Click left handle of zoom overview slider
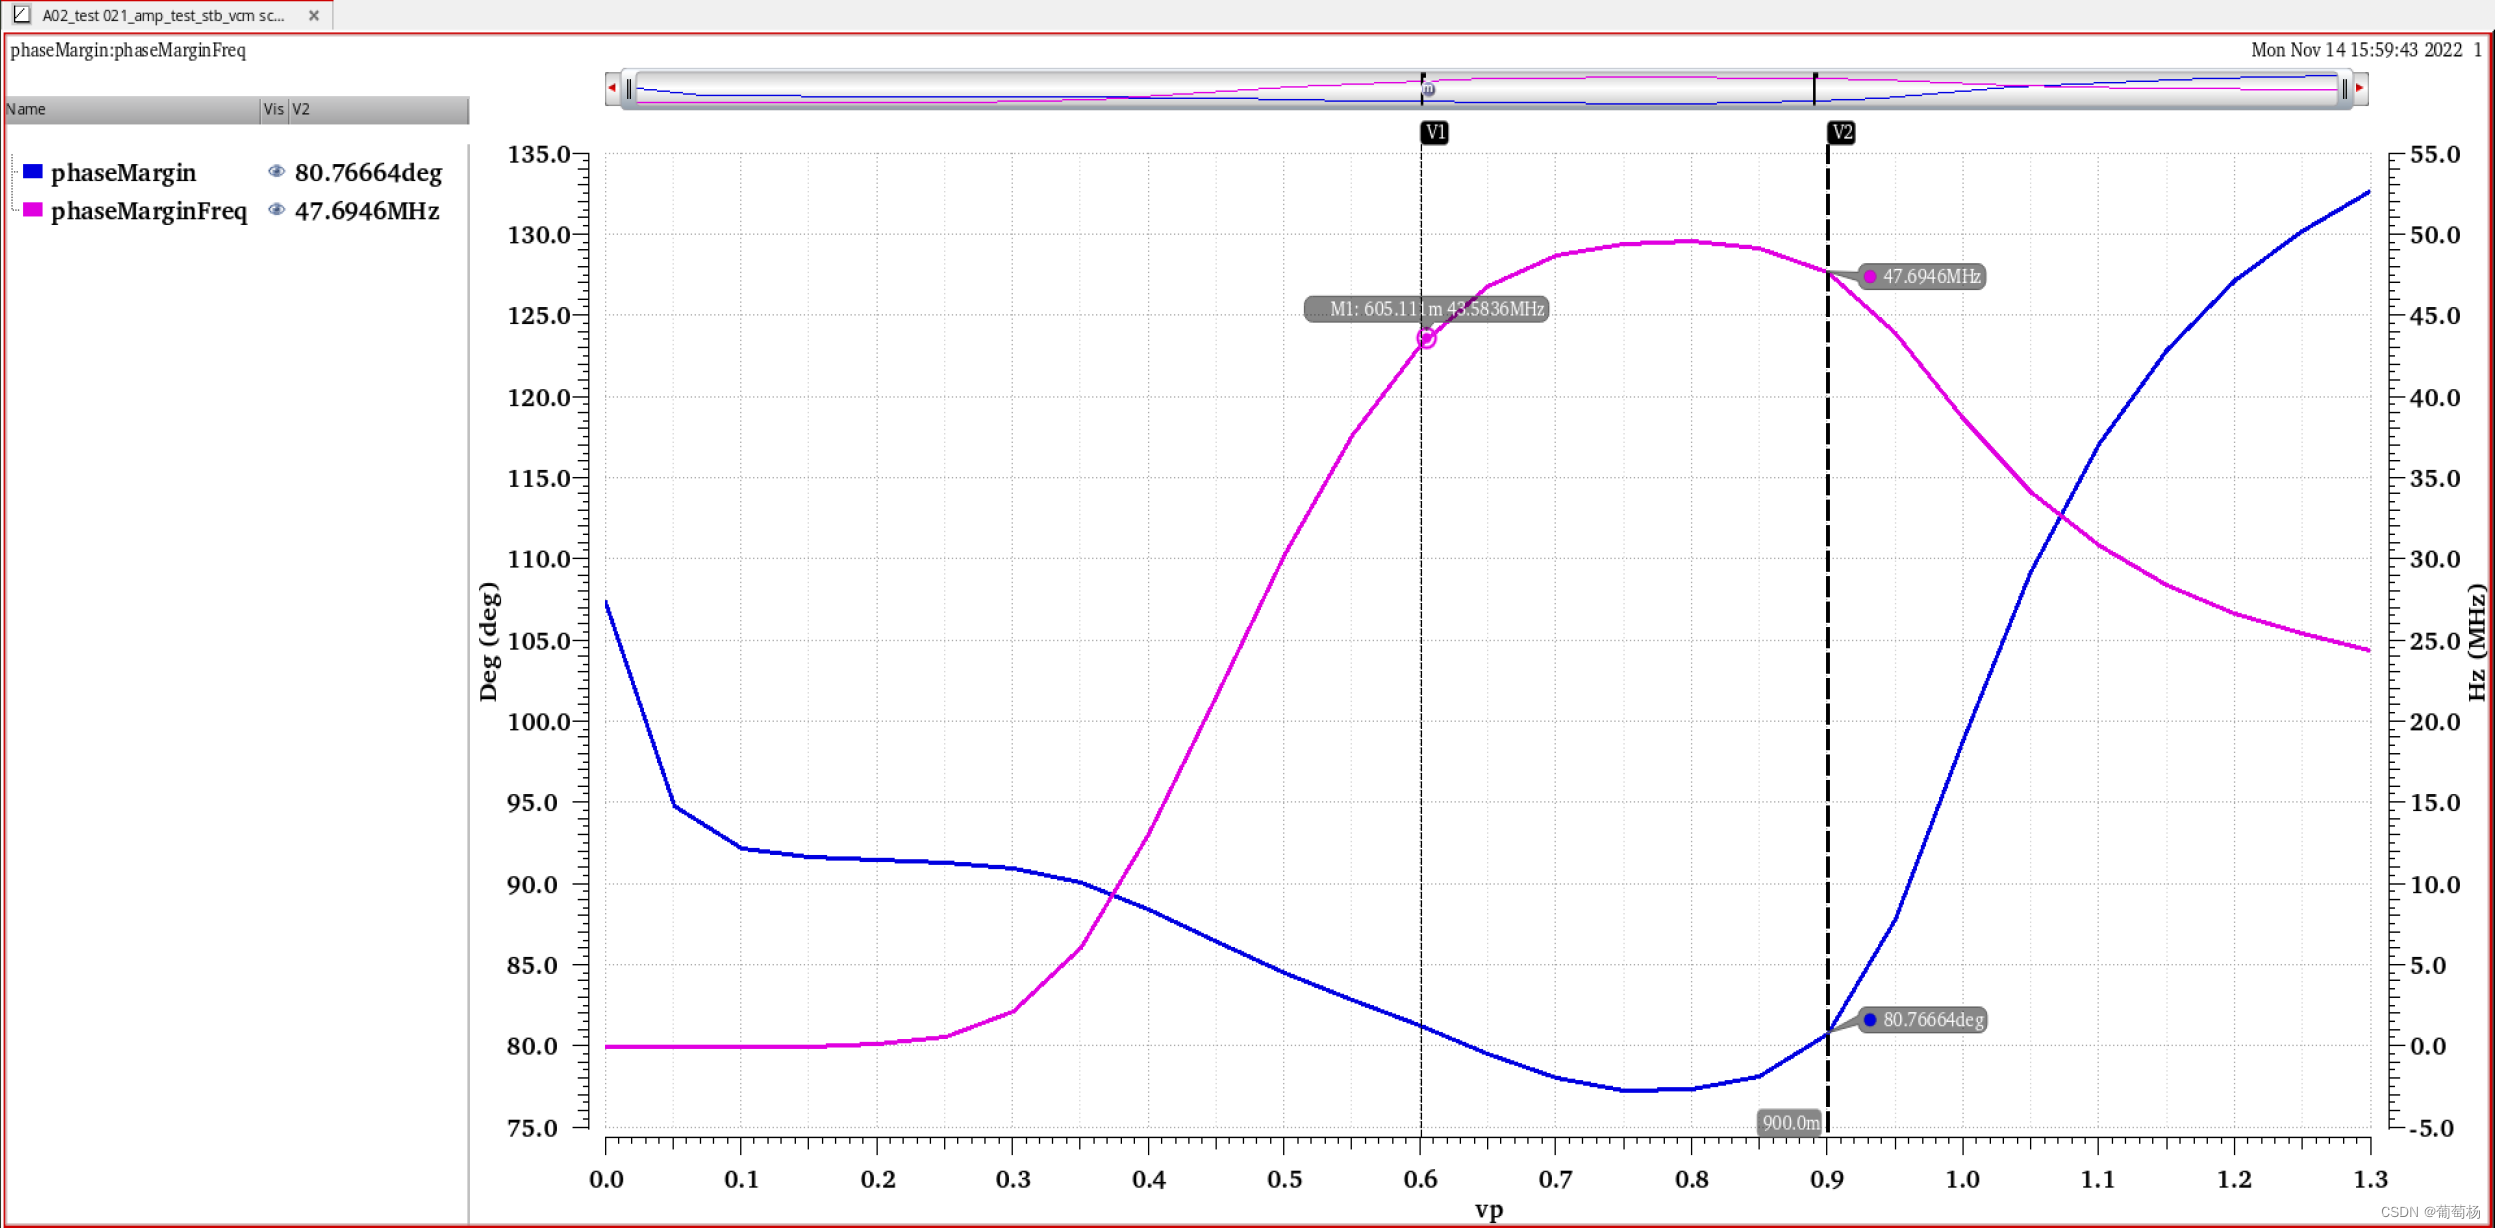Viewport: 2495px width, 1228px height. point(629,89)
